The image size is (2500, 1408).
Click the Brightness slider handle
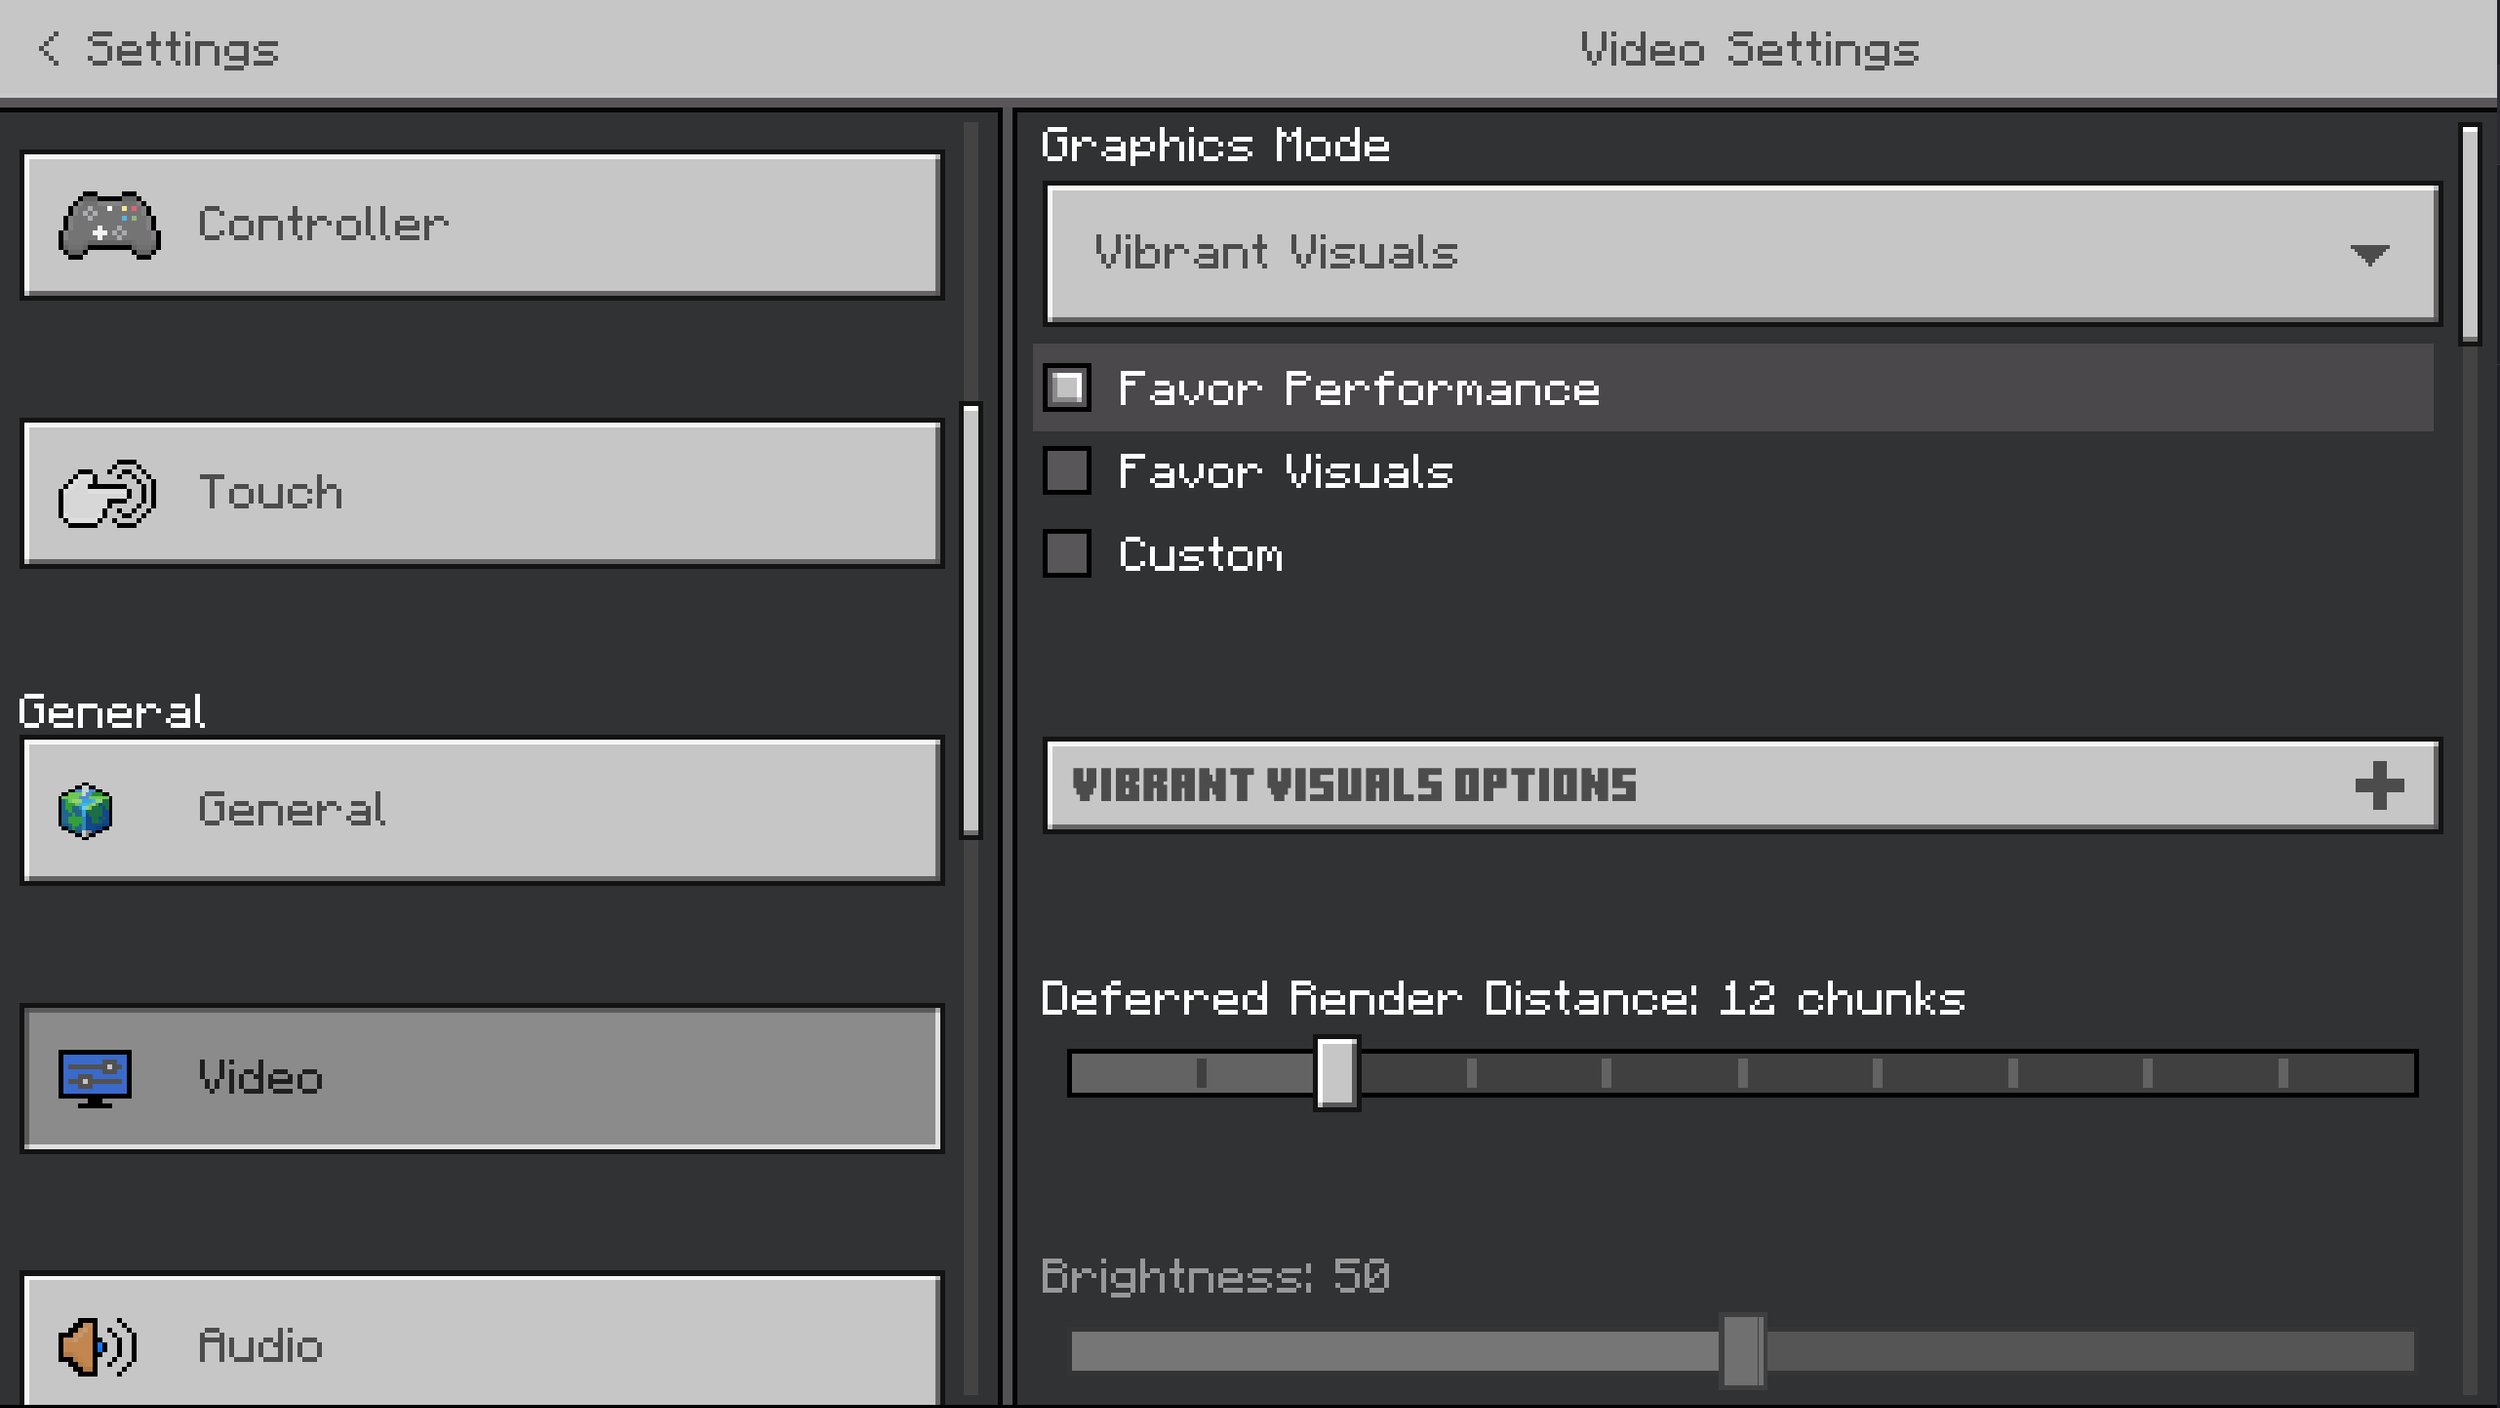tap(1742, 1351)
